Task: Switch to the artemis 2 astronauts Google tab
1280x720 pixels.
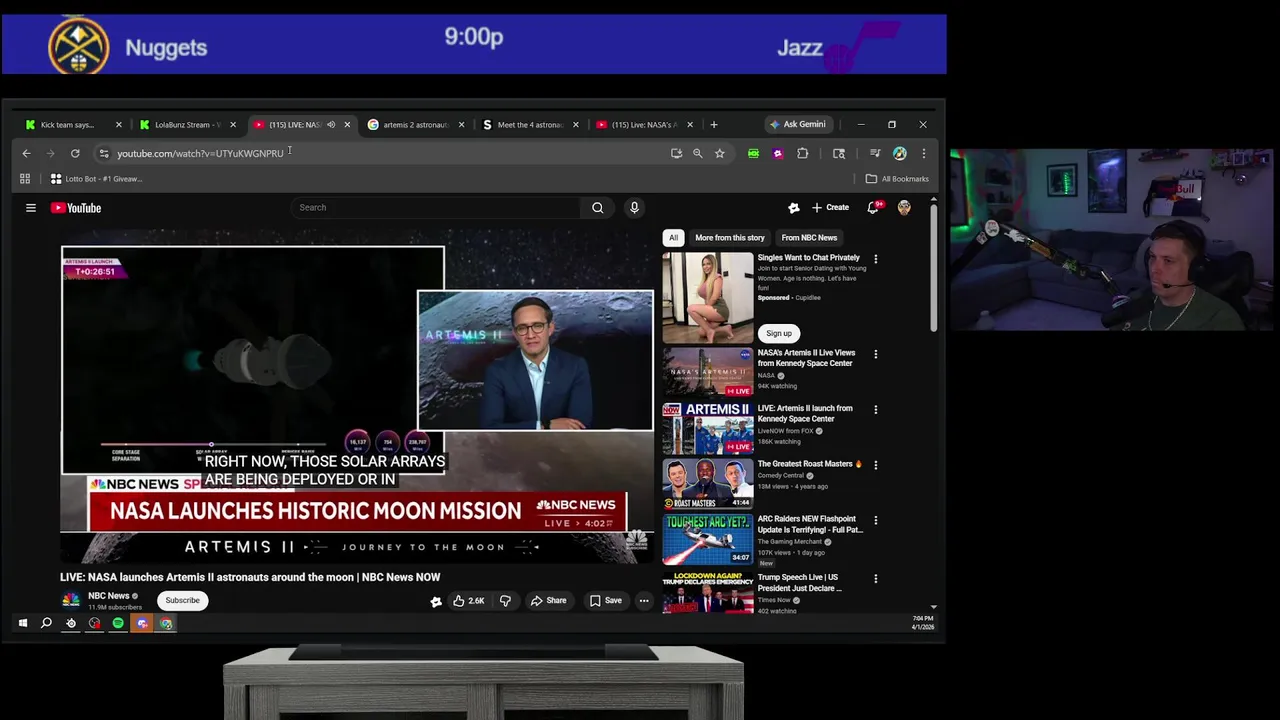Action: click(x=414, y=125)
